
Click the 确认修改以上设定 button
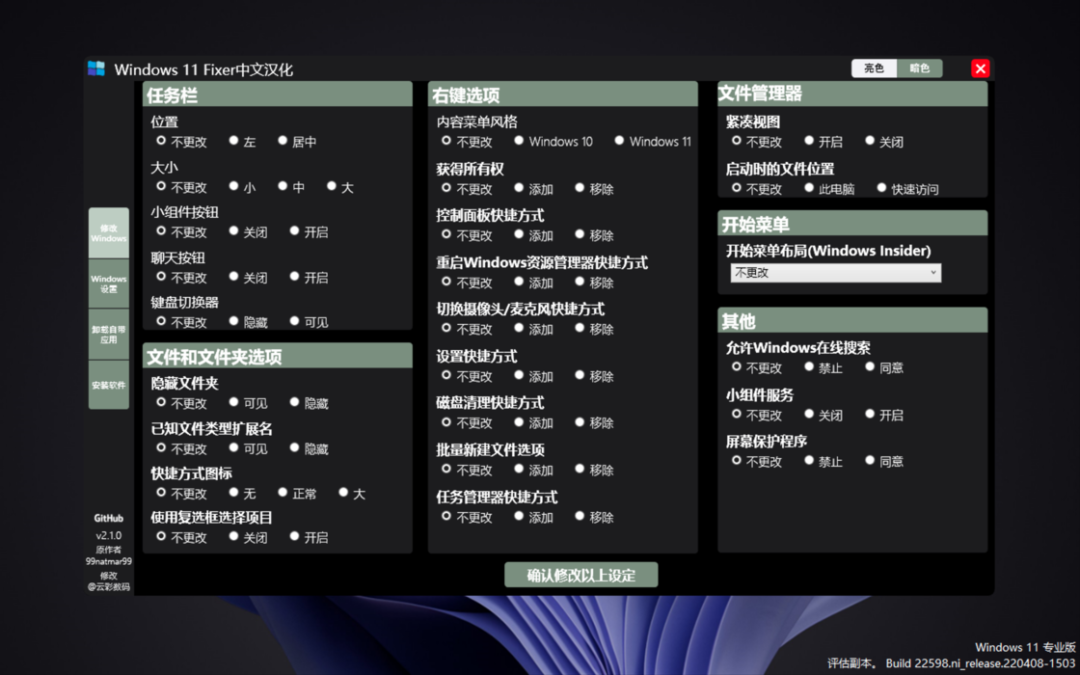point(581,575)
